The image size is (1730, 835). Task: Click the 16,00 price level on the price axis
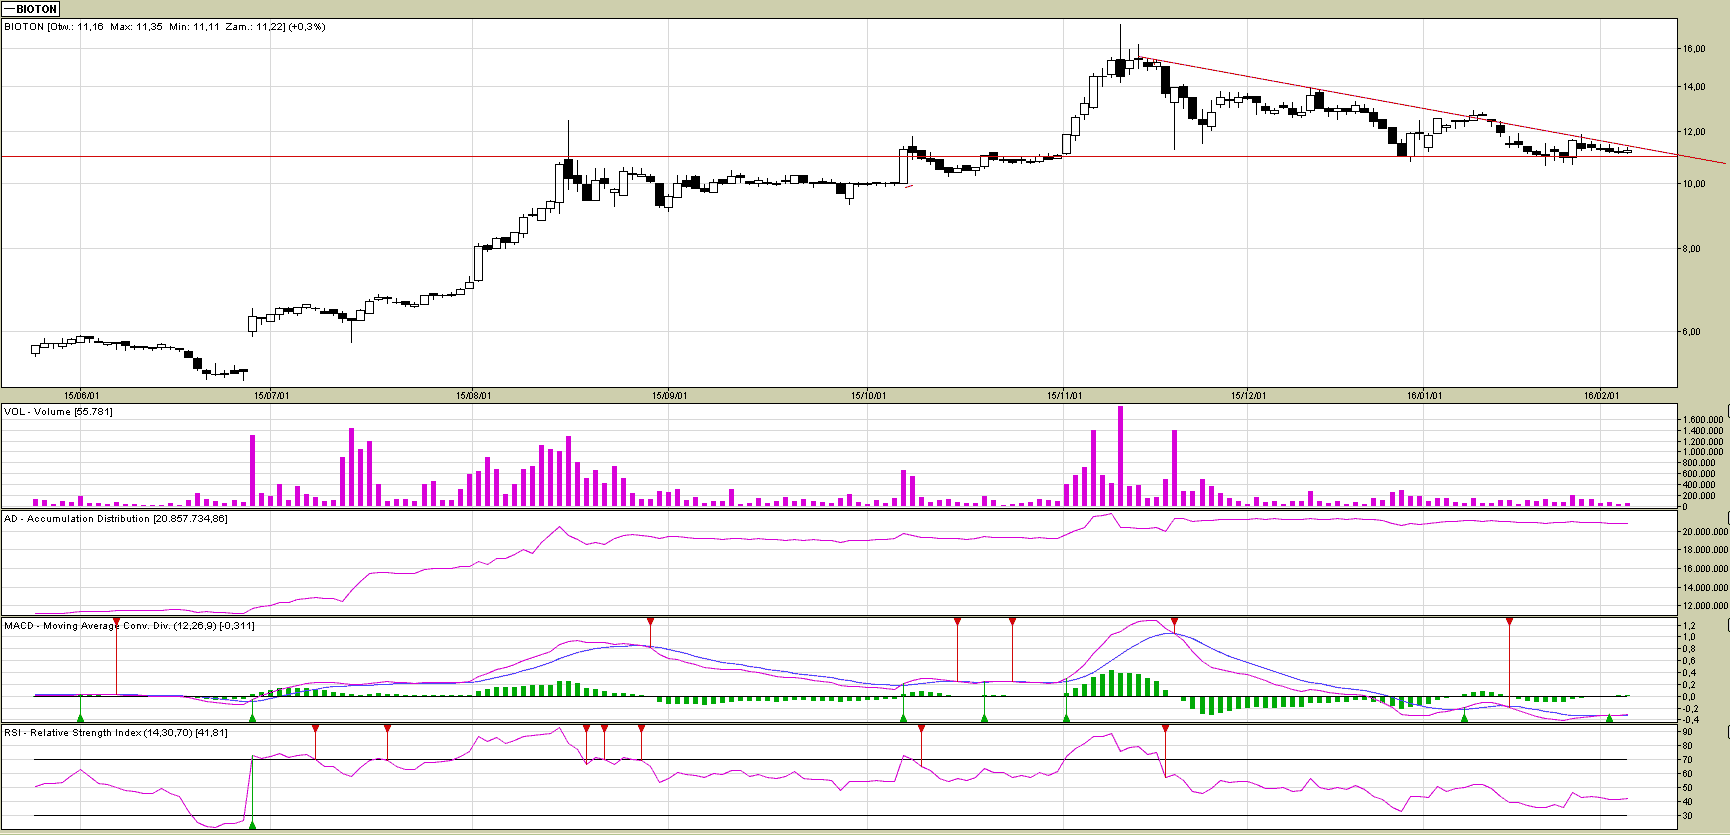[1693, 49]
